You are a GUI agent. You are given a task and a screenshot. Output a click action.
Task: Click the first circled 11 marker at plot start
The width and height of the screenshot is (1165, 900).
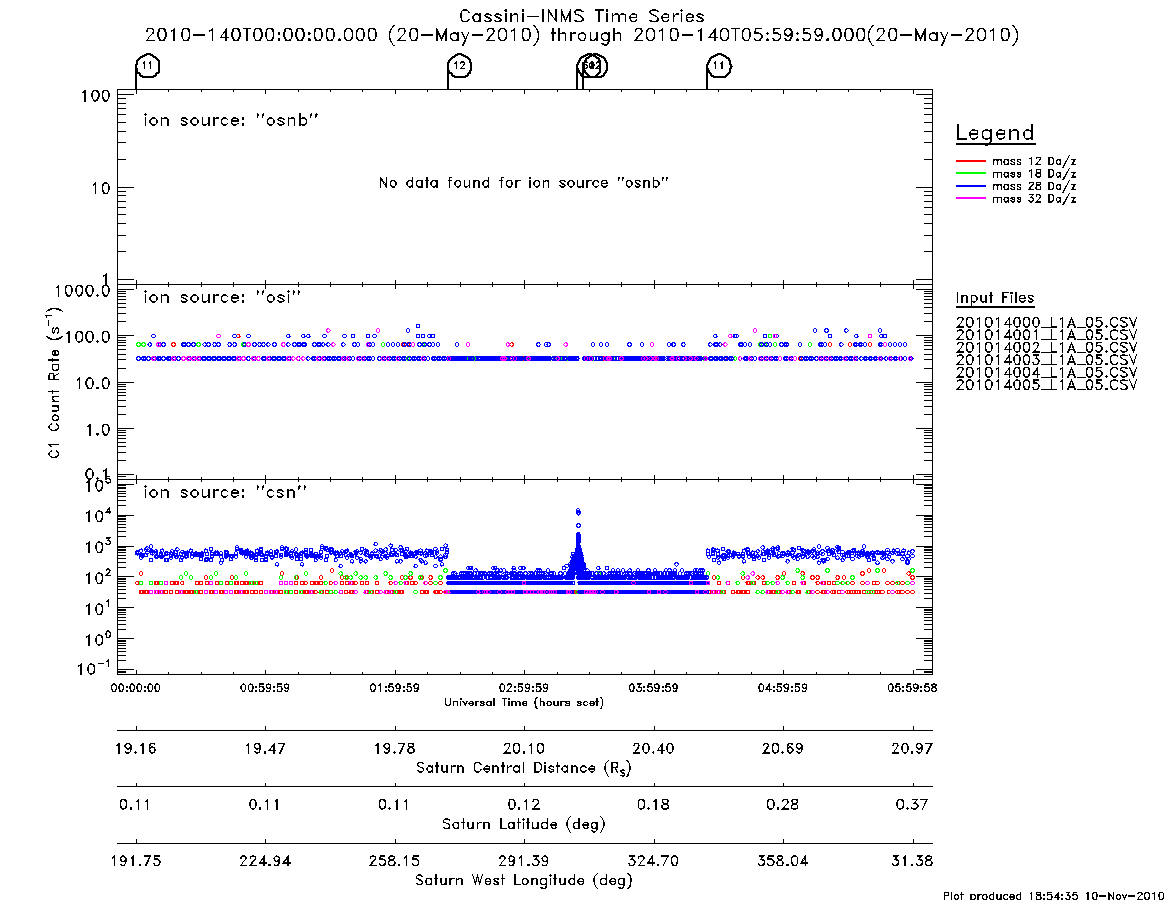coord(148,66)
